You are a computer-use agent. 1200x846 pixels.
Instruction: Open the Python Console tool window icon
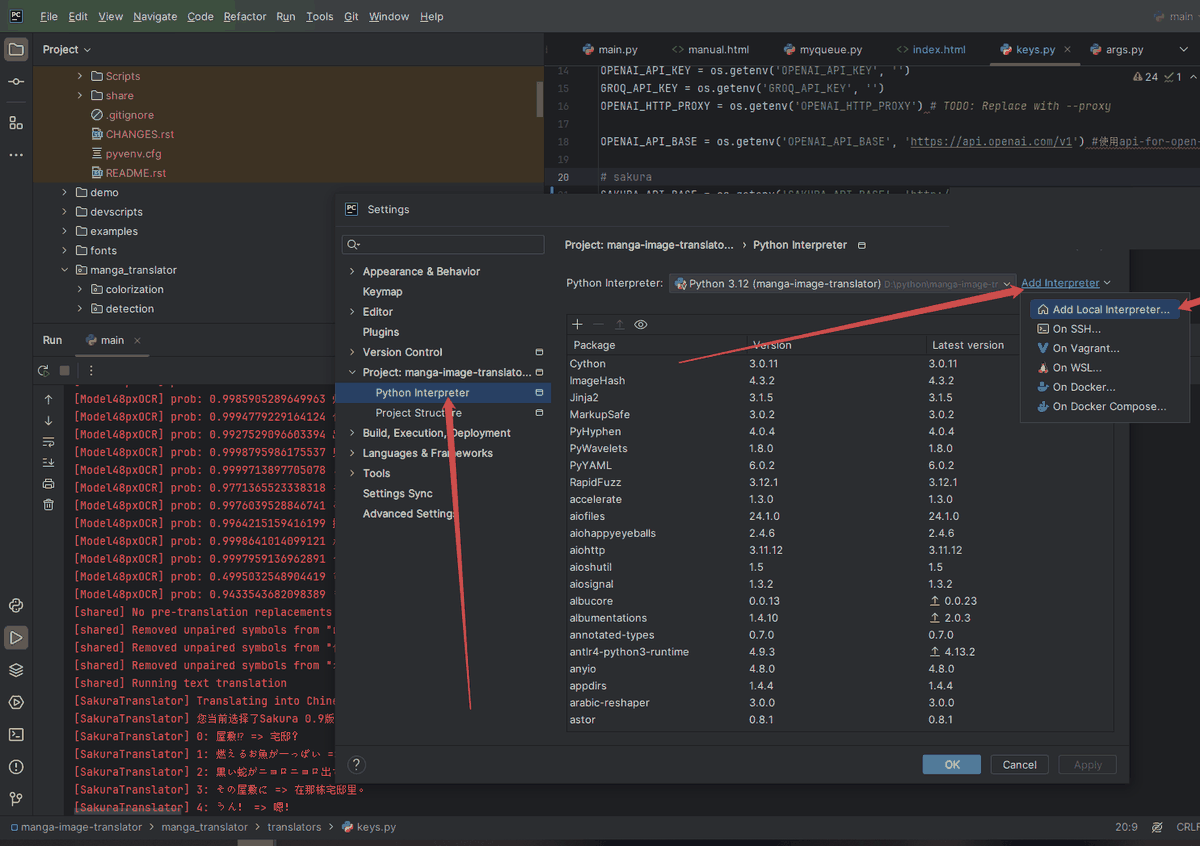(16, 605)
